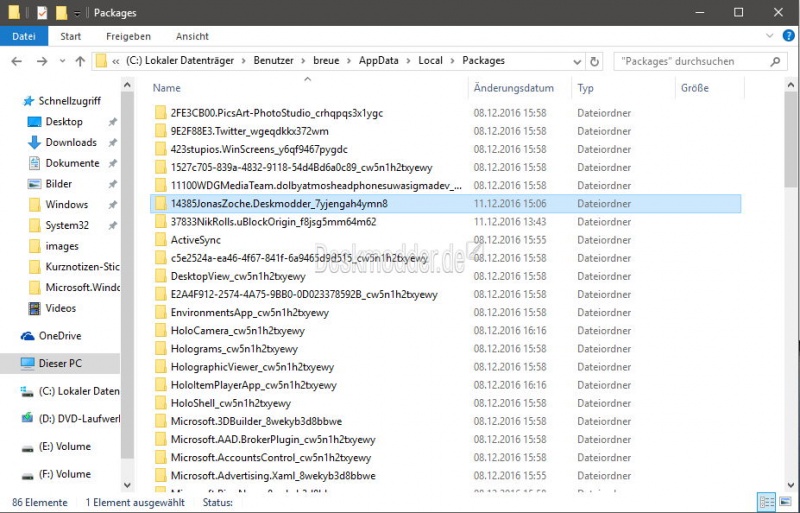Open OneDrive in the navigation pane
Screen dimensions: 800x513
[62, 336]
